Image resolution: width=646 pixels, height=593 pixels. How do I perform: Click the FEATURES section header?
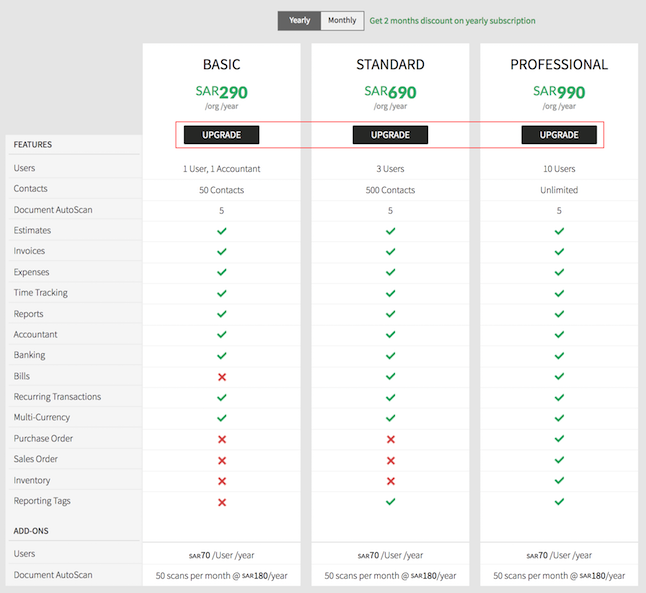tap(33, 145)
